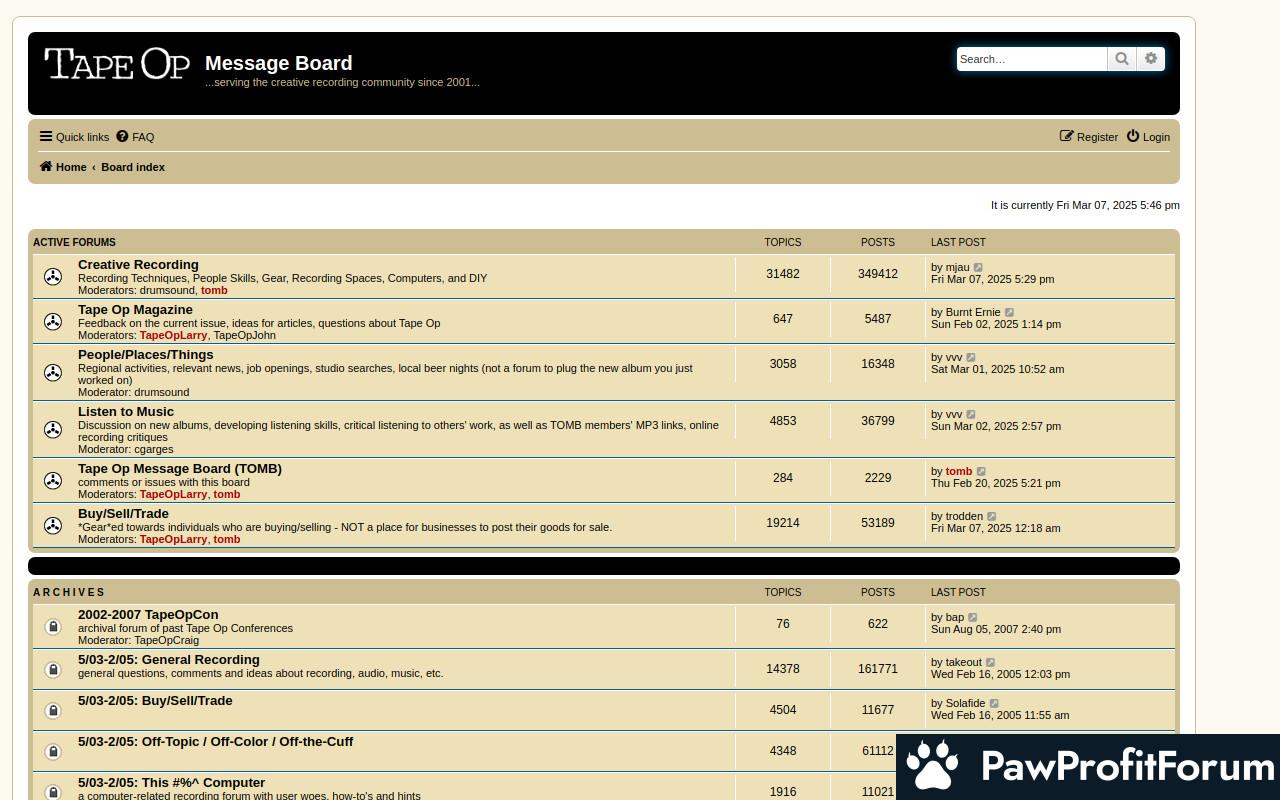Screen dimensions: 1280x800
Task: View latest post icon by takeout
Action: 991,663
